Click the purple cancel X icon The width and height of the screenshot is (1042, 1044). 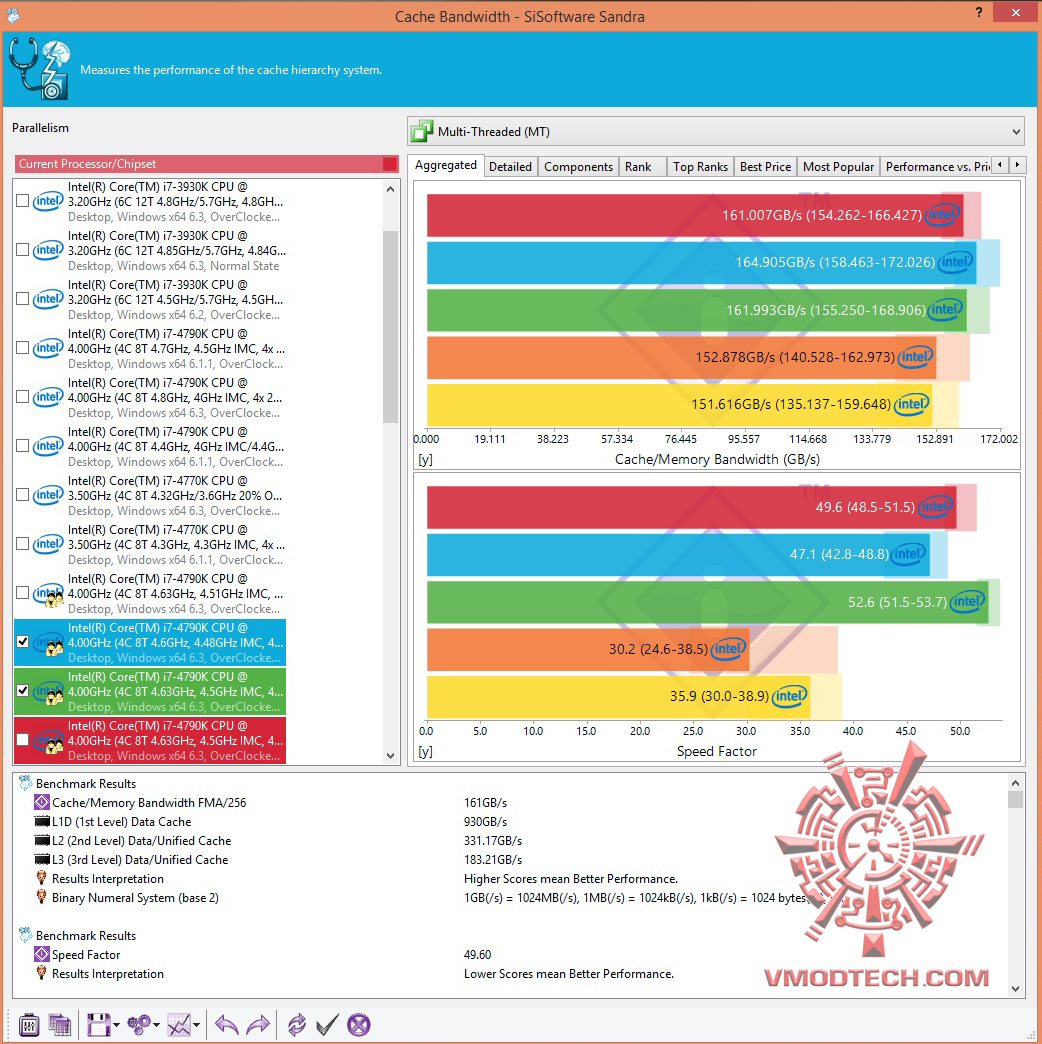pos(359,1025)
